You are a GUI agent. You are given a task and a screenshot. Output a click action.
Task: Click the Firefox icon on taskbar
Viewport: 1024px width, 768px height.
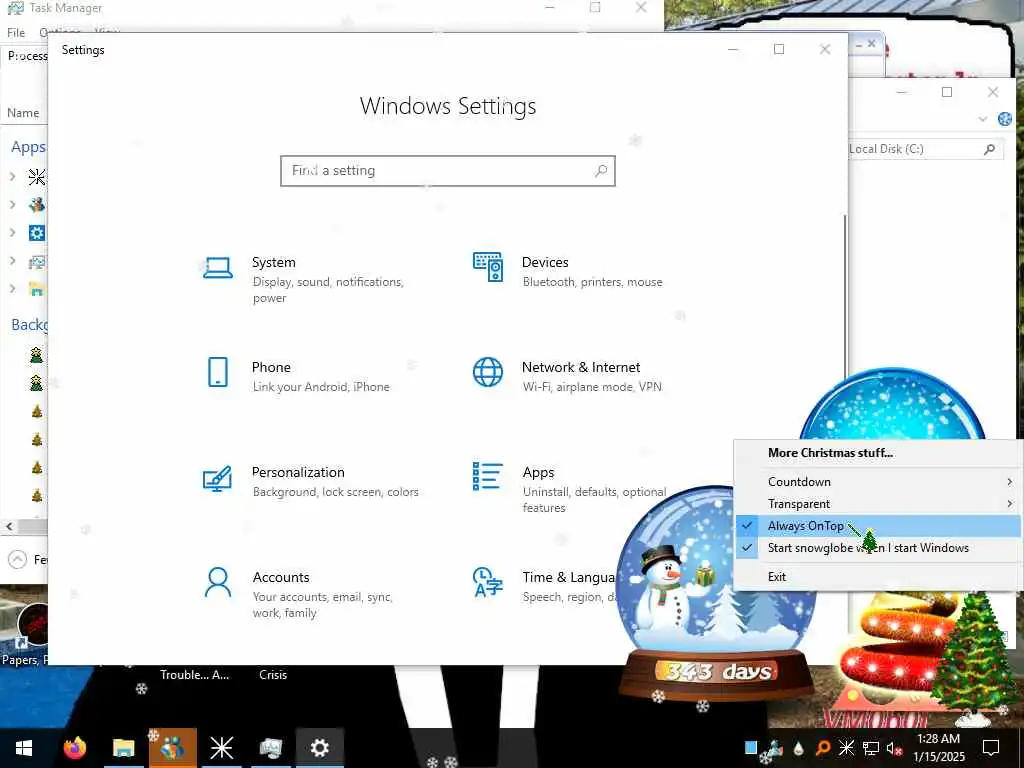pyautogui.click(x=74, y=748)
